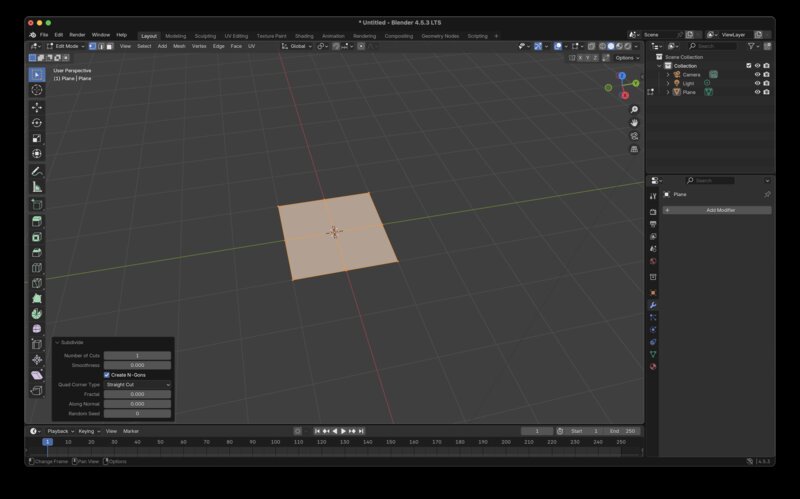The height and width of the screenshot is (499, 800).
Task: Open the Quad Corner Type dropdown
Action: click(138, 384)
